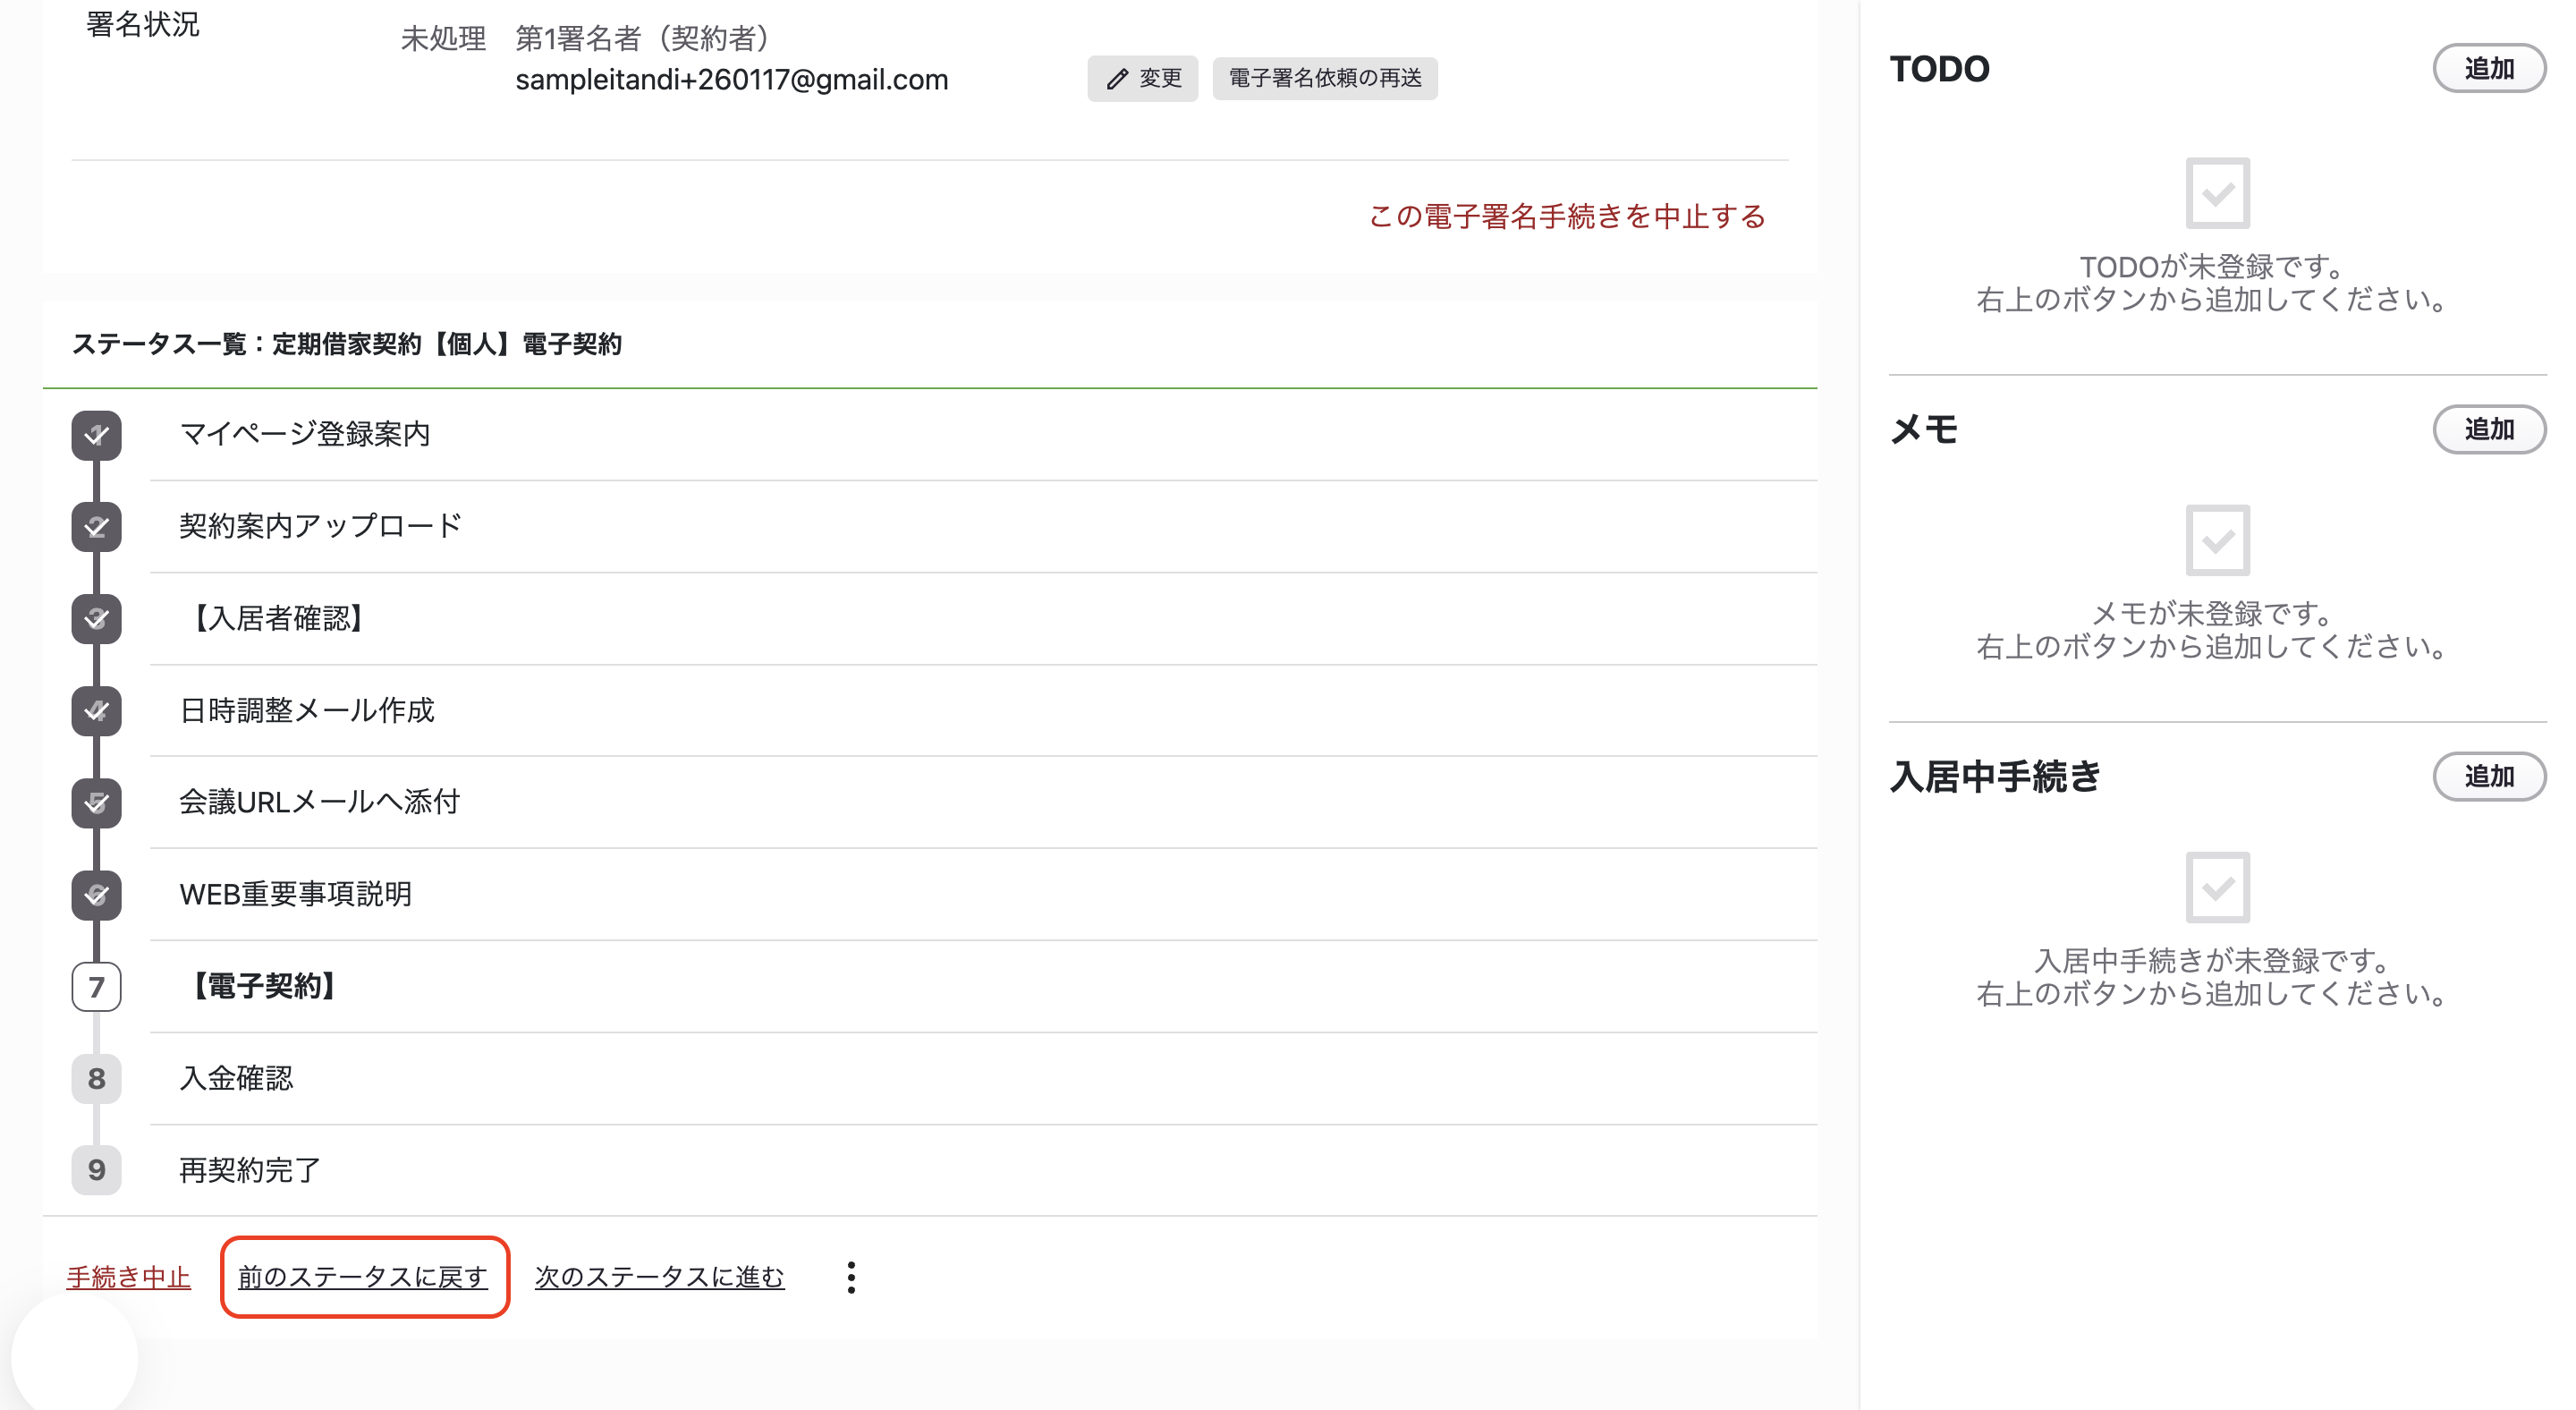
Task: Click completed step icon for 【入居者確認】
Action: point(96,619)
